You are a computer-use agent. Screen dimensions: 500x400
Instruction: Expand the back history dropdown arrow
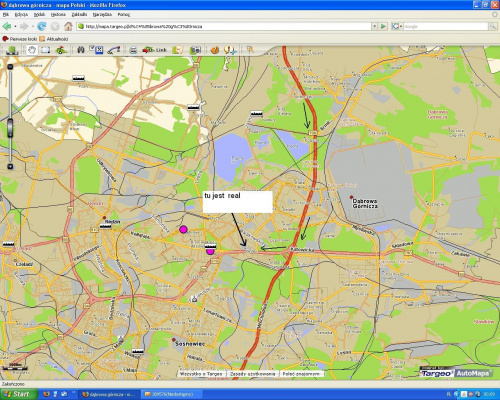click(15, 26)
